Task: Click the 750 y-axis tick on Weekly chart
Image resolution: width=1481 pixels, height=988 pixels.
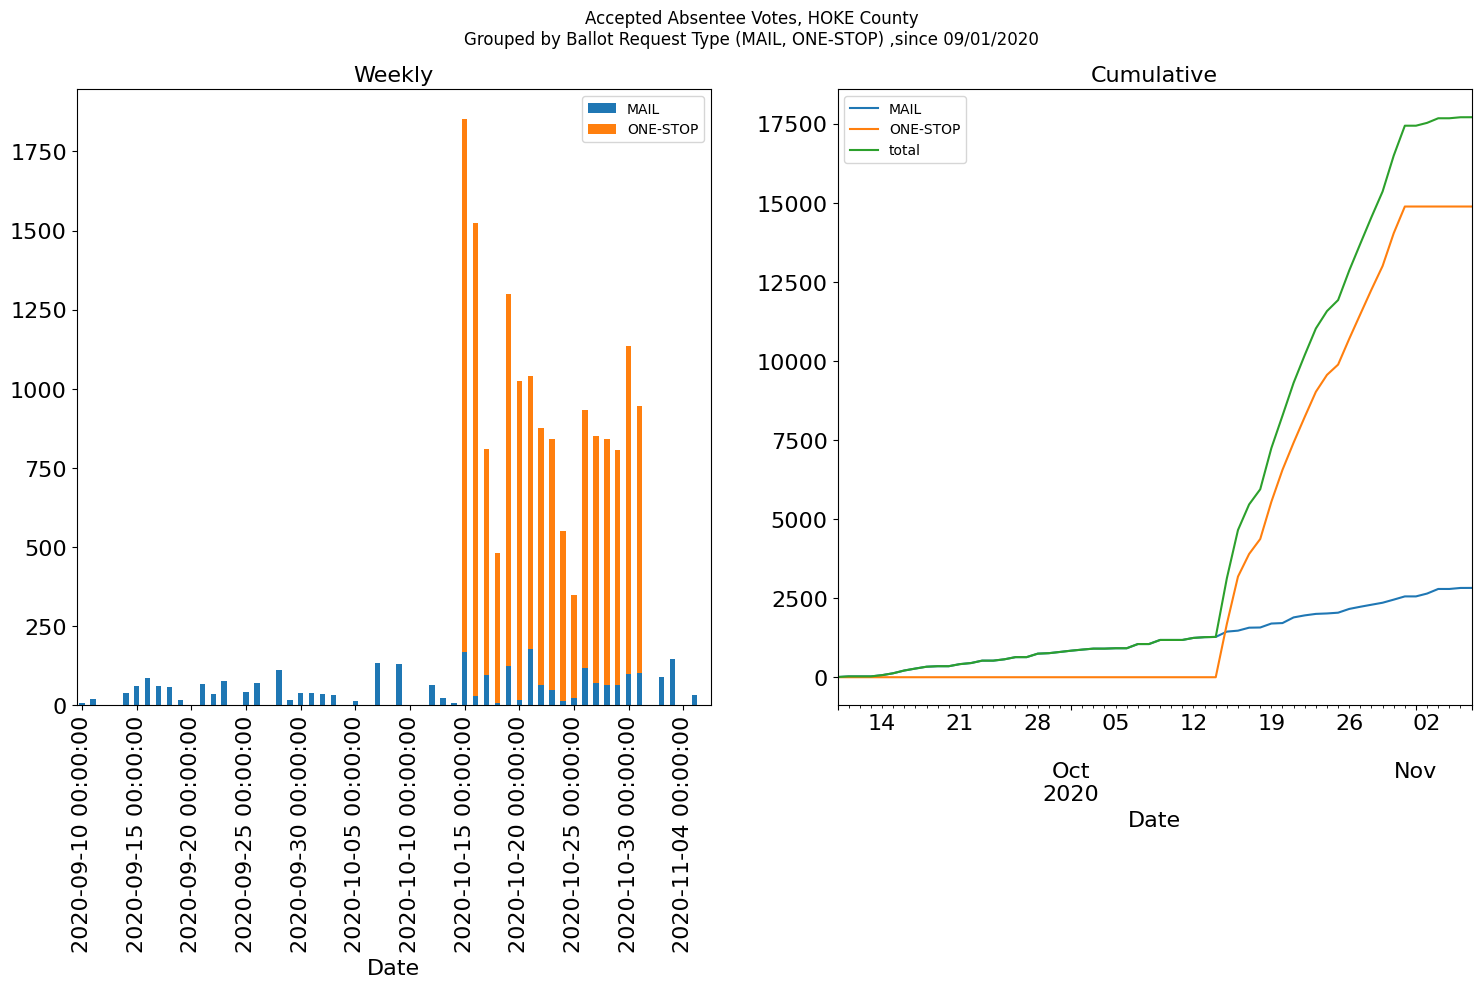Action: 45,469
